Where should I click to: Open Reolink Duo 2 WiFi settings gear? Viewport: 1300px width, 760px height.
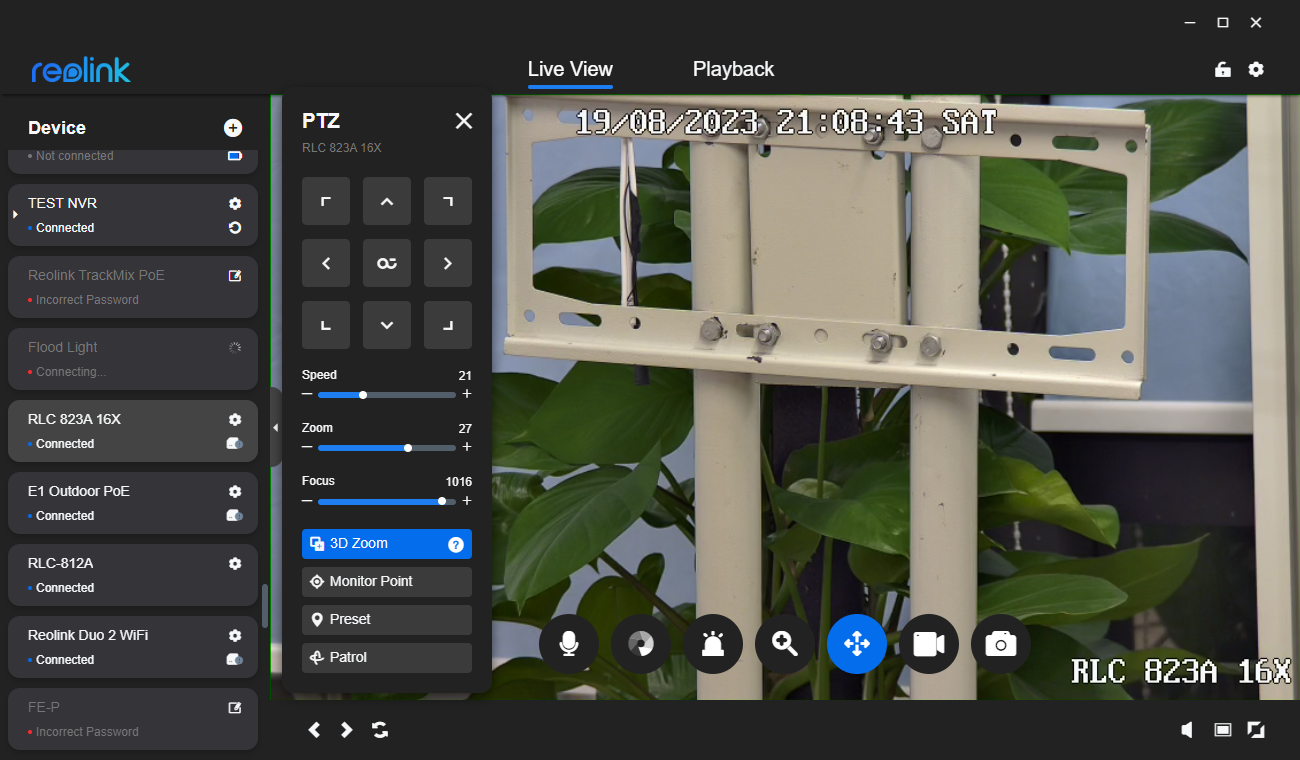[235, 635]
